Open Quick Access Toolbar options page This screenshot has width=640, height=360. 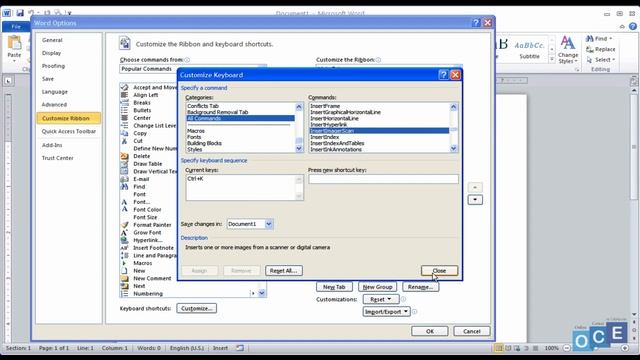pyautogui.click(x=69, y=131)
